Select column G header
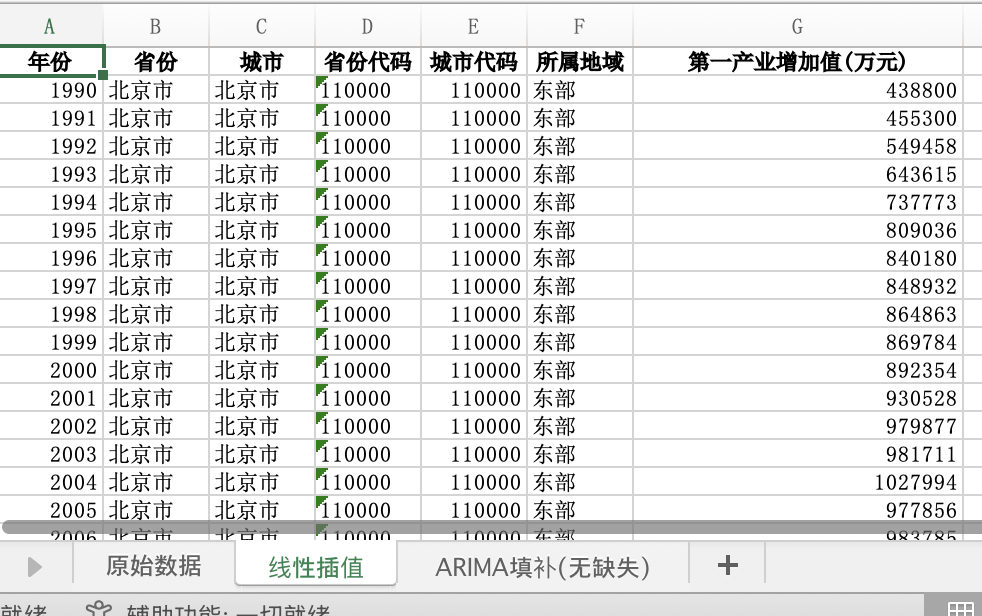 point(797,26)
